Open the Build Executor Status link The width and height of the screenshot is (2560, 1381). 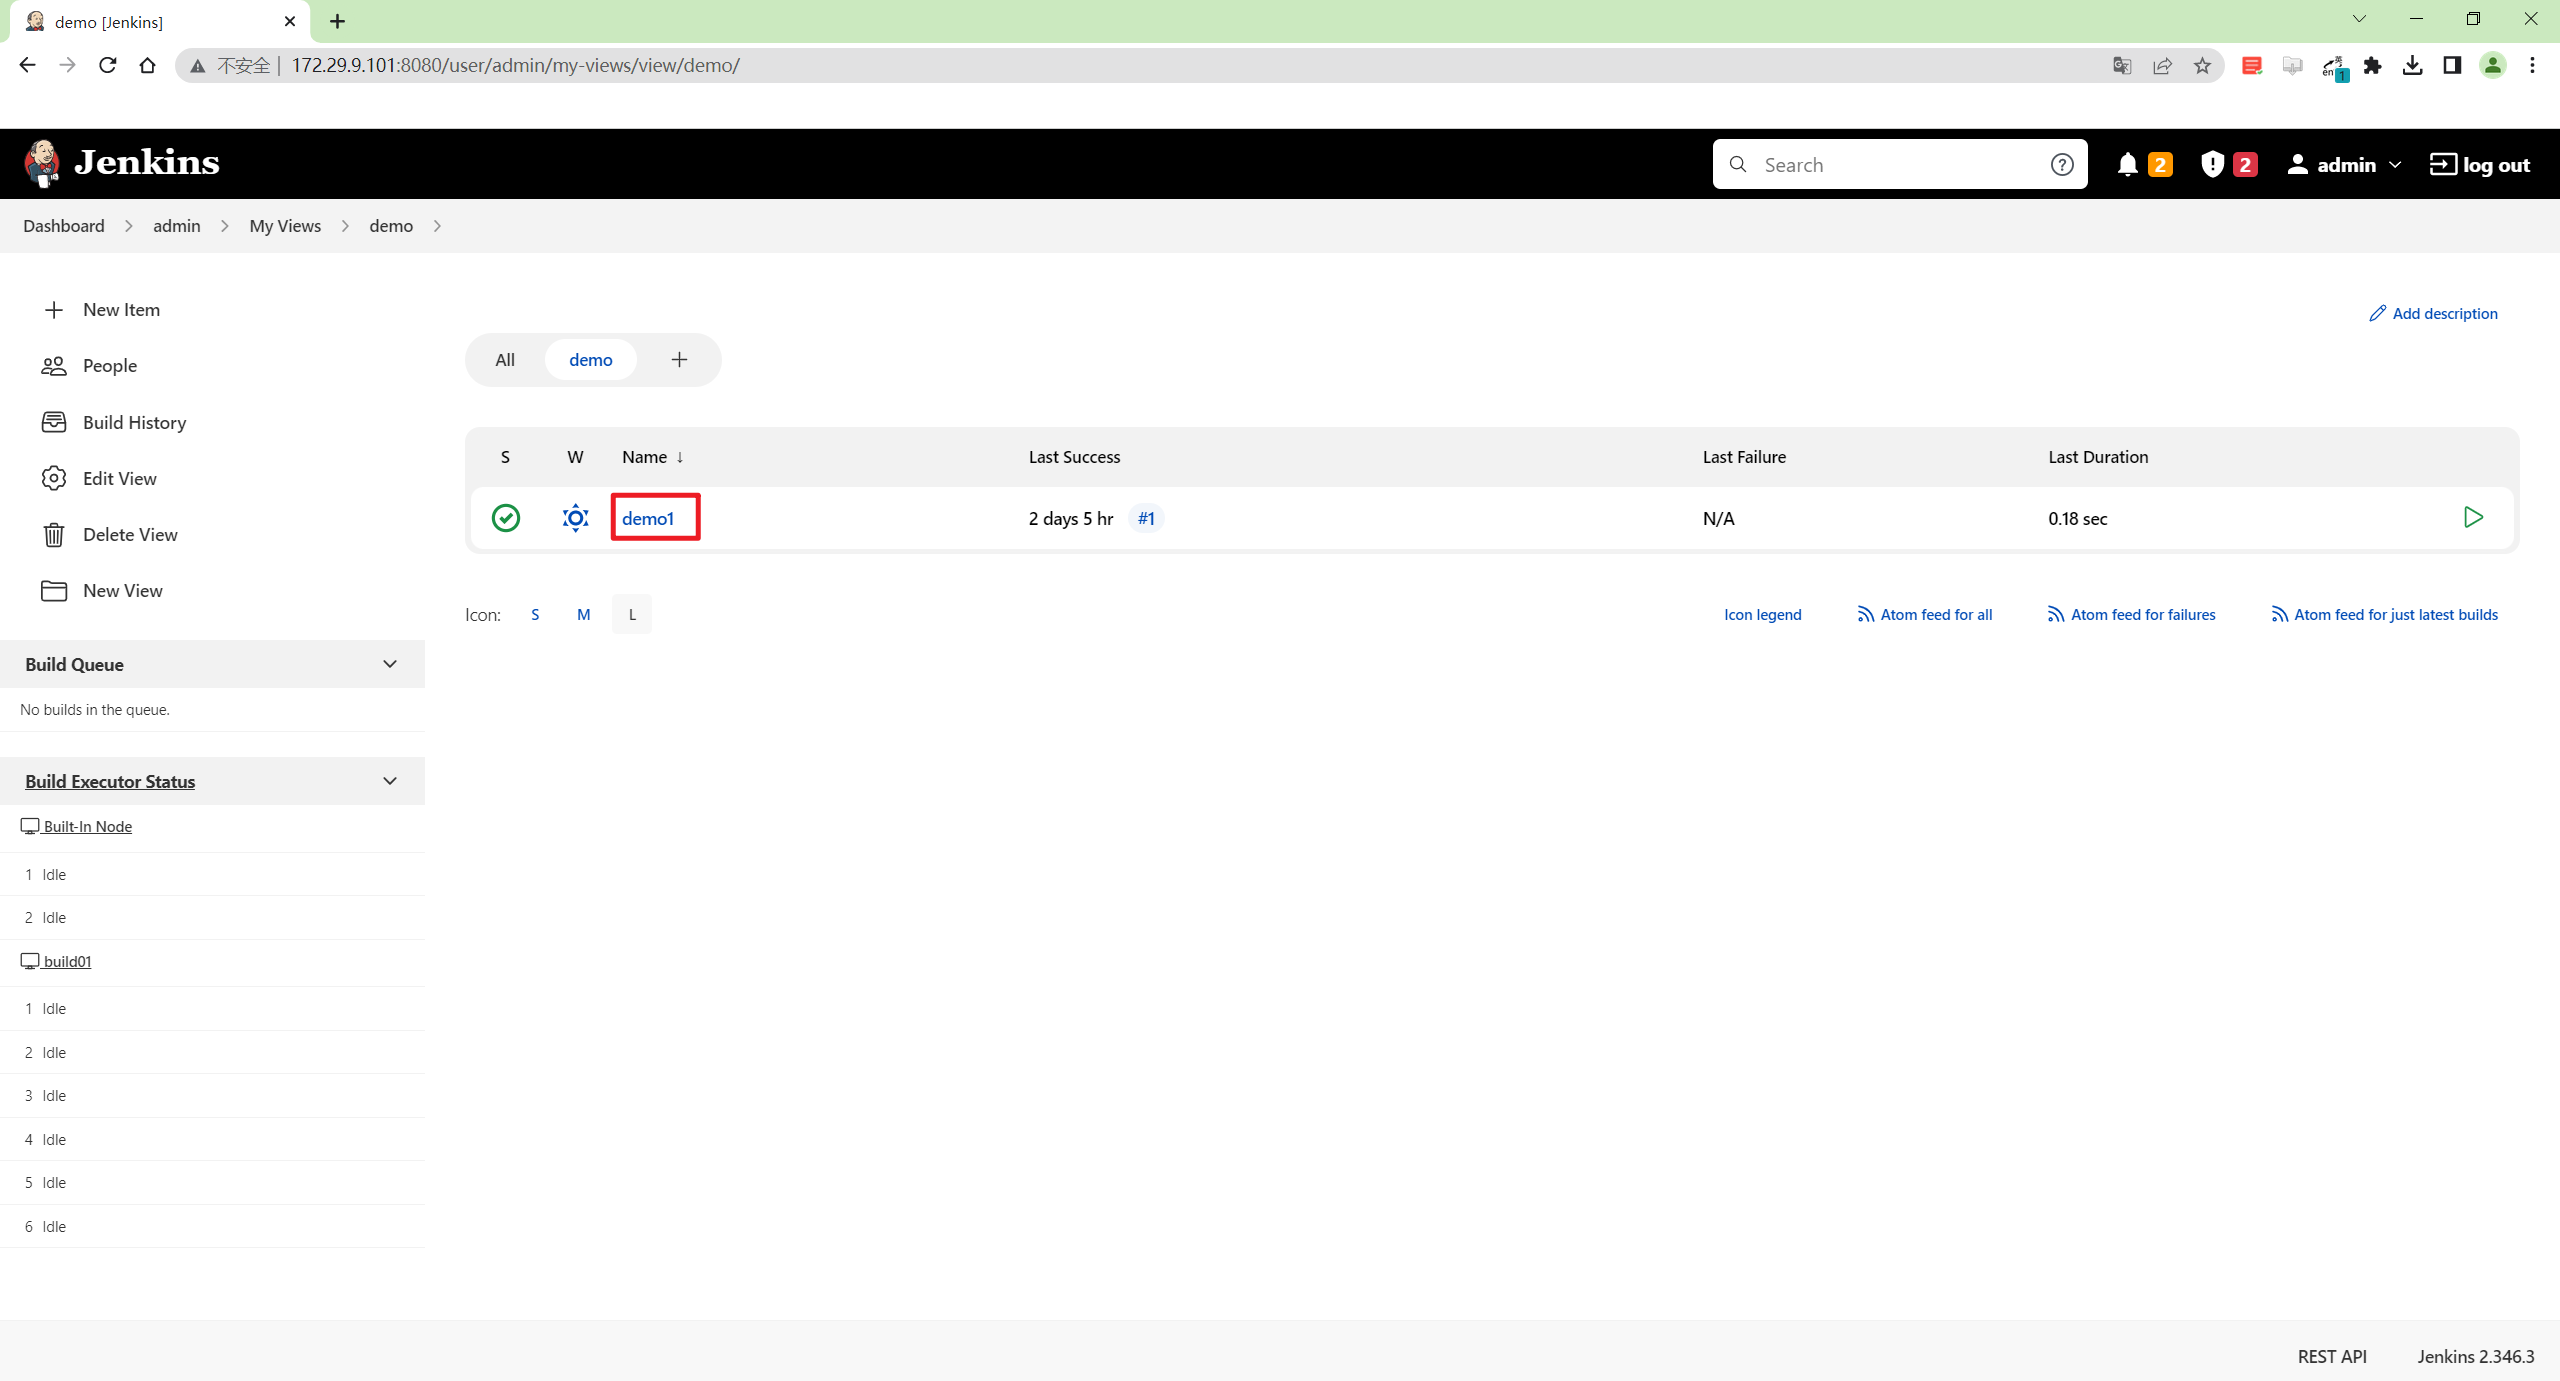tap(110, 781)
